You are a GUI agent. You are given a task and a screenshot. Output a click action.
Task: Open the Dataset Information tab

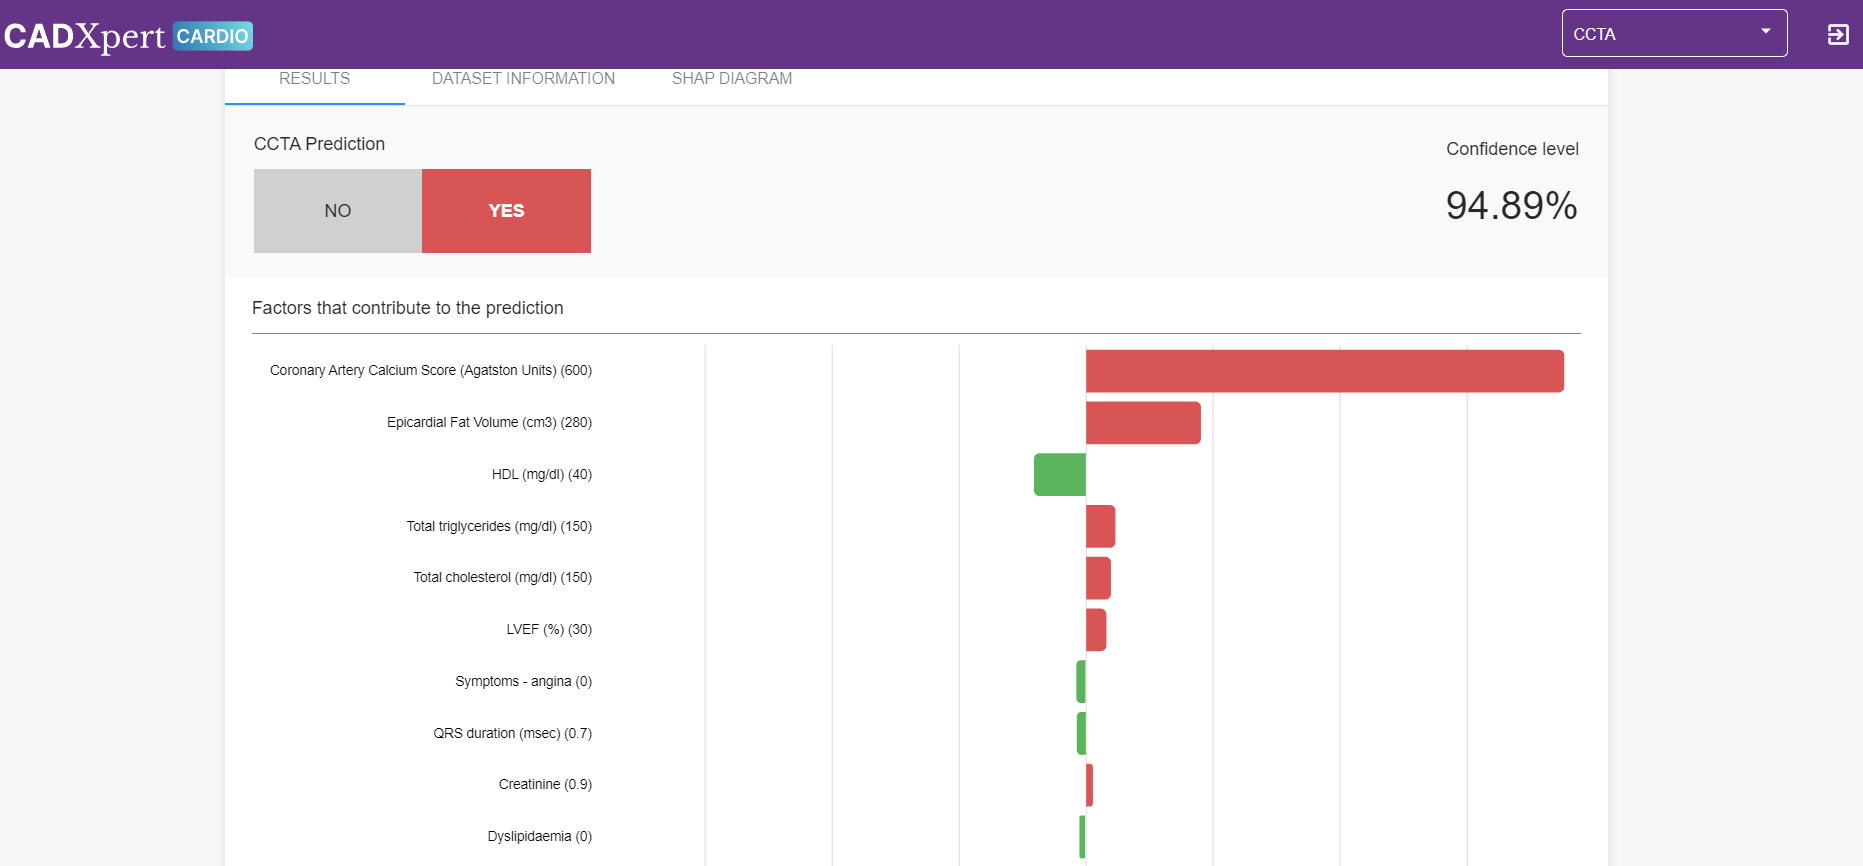coord(523,79)
